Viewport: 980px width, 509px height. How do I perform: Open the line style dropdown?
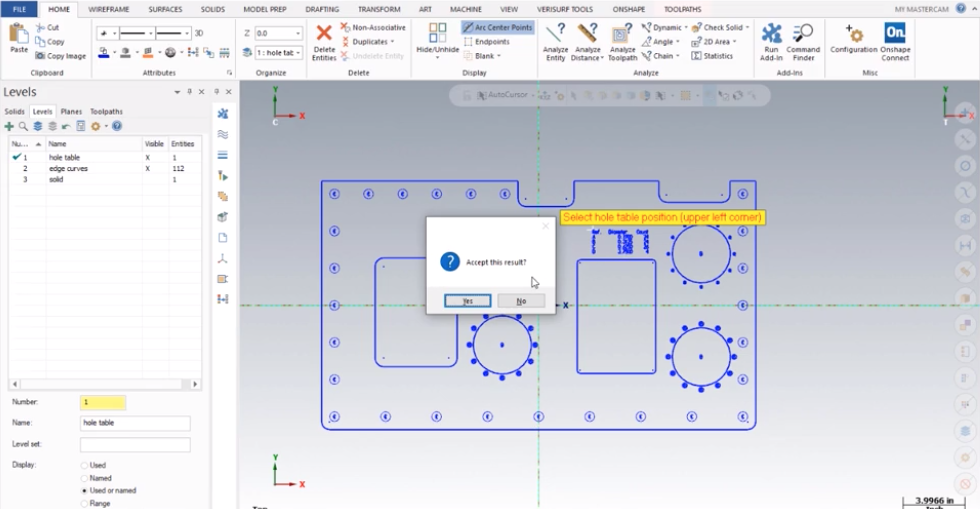(x=151, y=33)
